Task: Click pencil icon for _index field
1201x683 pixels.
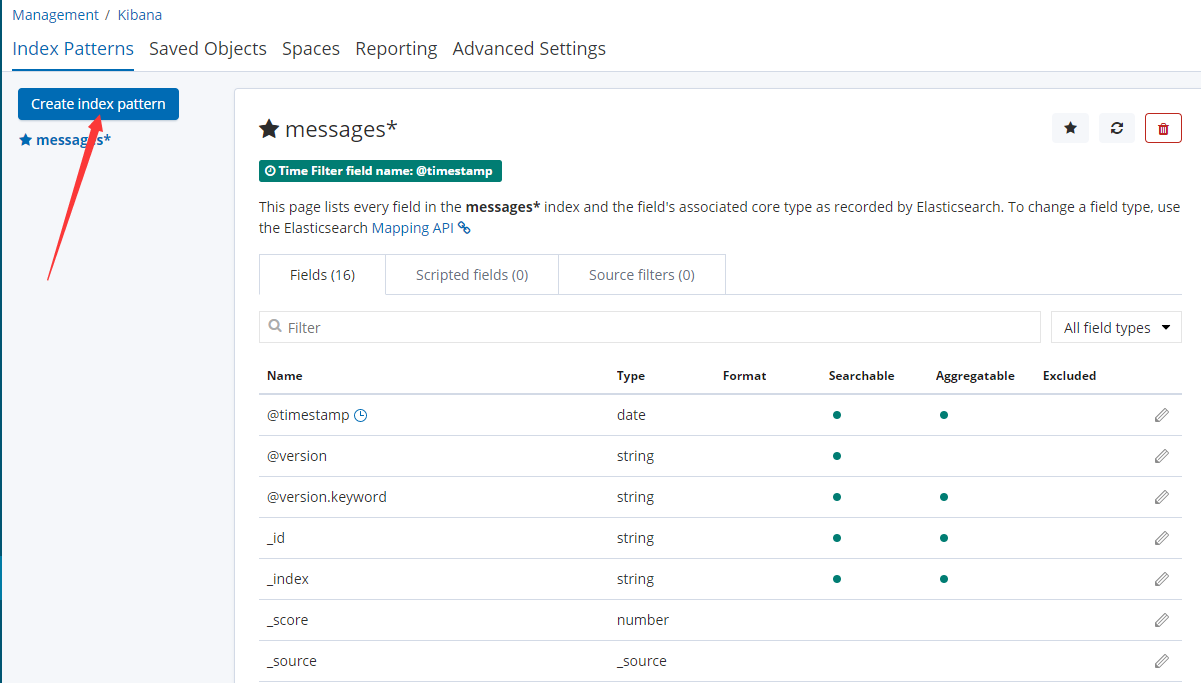Action: 1161,579
